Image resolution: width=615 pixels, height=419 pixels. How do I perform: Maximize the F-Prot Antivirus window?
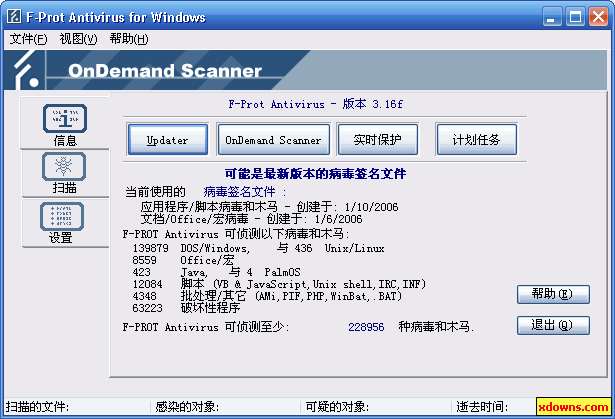coord(575,17)
